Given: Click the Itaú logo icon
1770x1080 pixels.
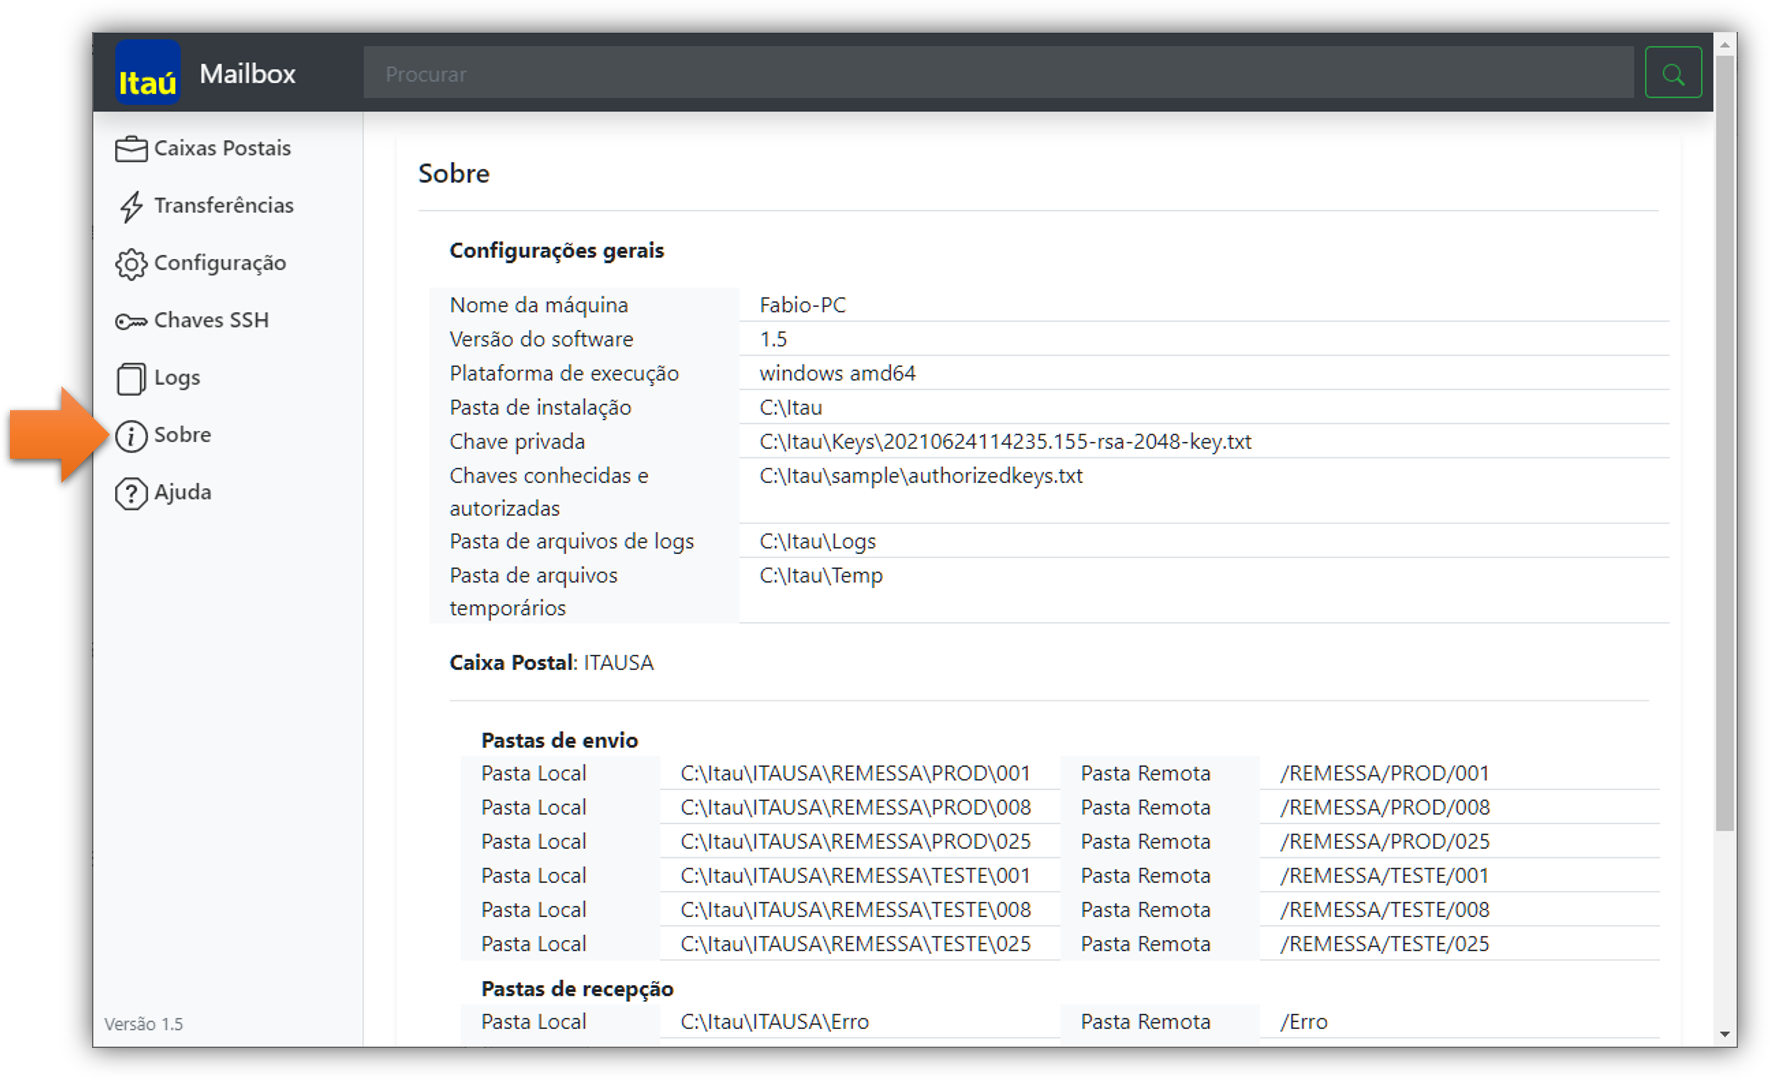Looking at the screenshot, I should (x=148, y=73).
